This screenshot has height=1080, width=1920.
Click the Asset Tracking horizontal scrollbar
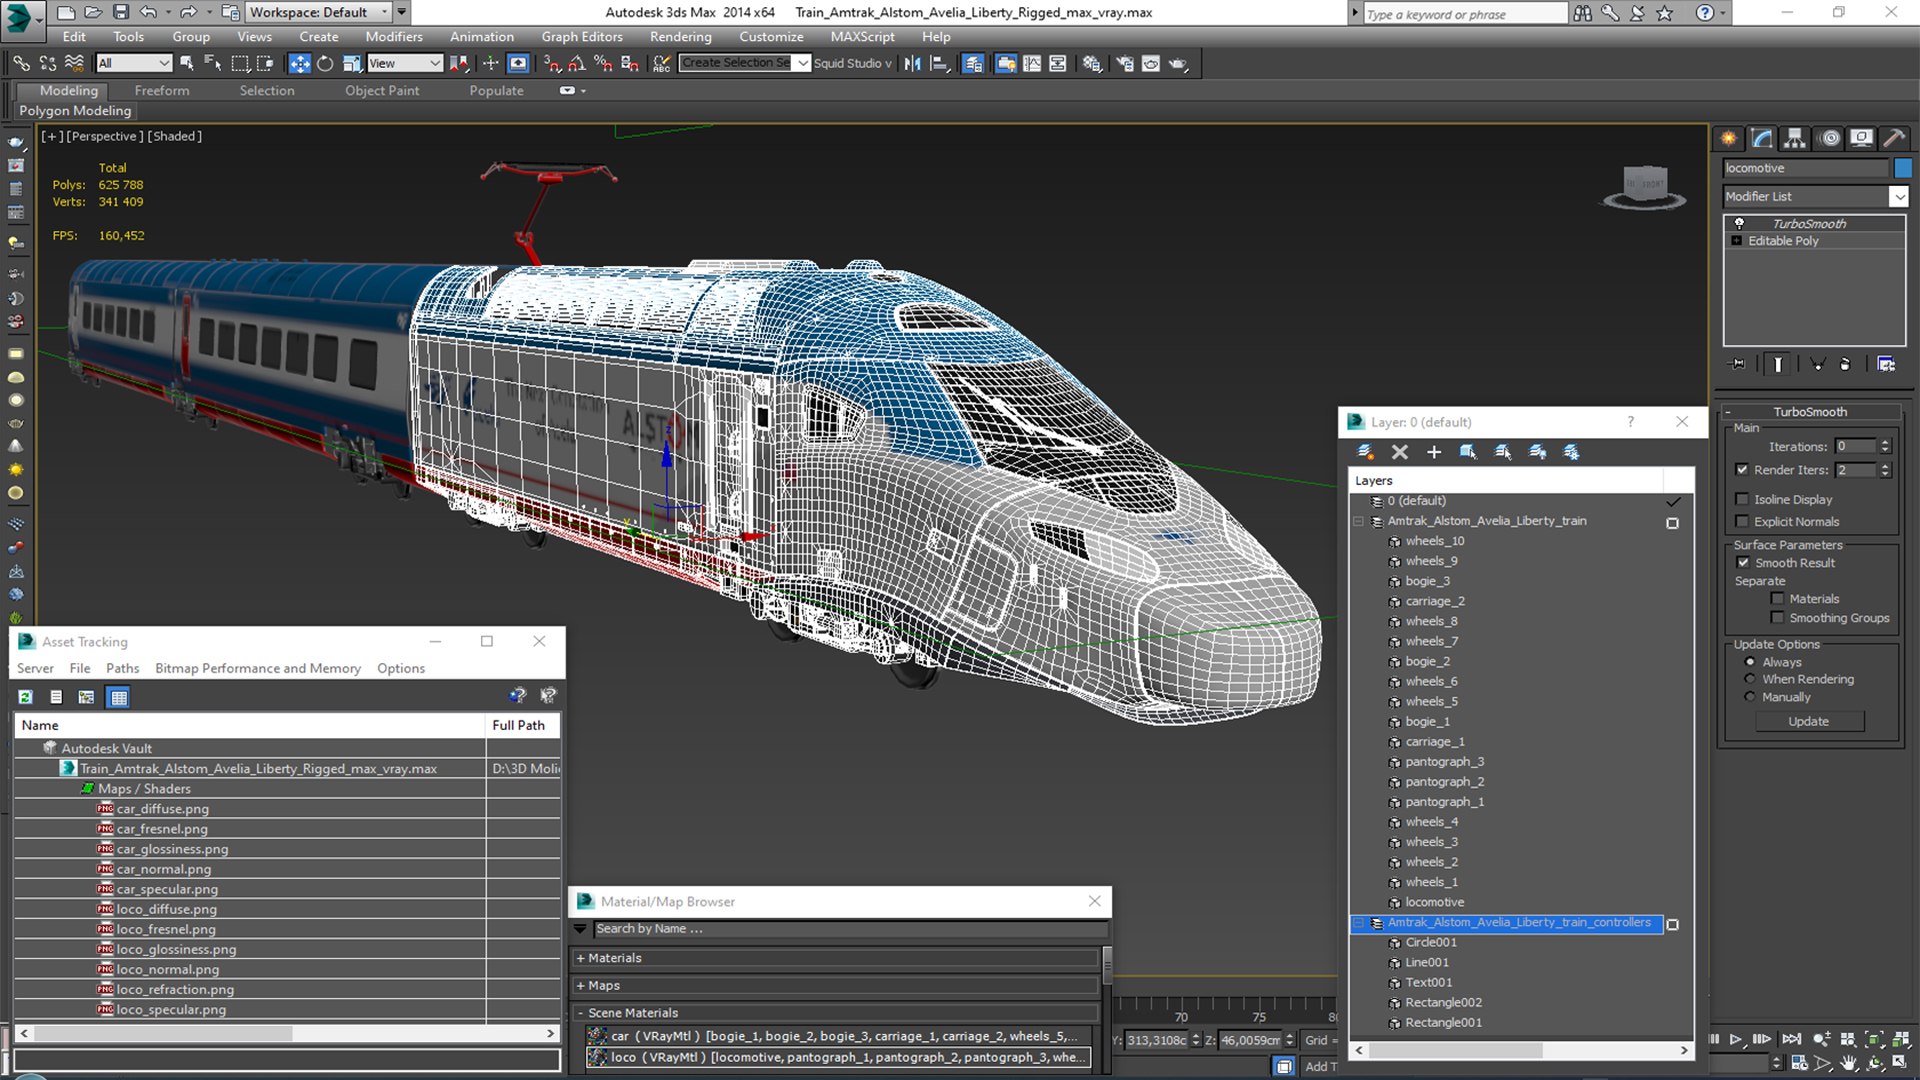(x=287, y=1033)
